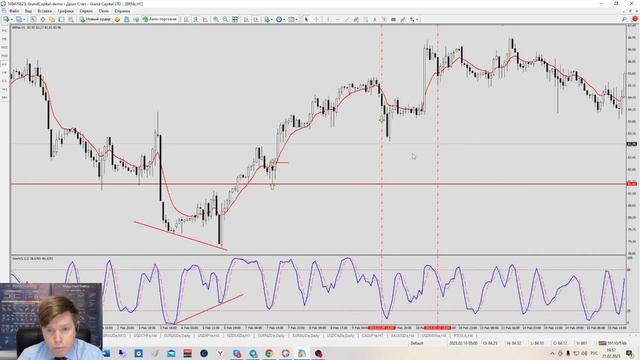Expand the Periods dropdown arrow

pyautogui.click(x=284, y=20)
